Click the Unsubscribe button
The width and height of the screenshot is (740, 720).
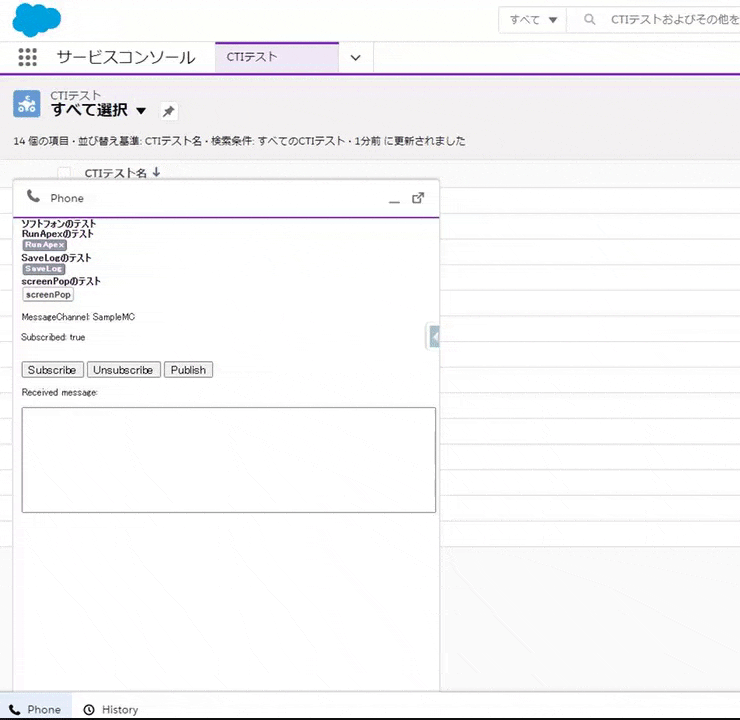[x=124, y=370]
